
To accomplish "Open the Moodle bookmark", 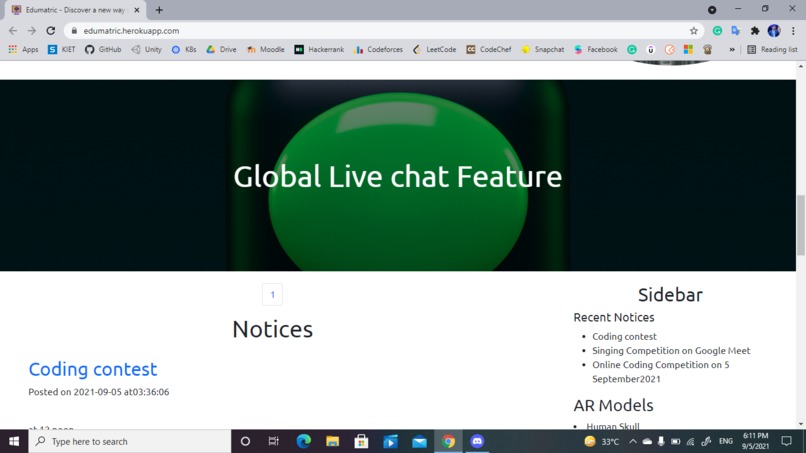I will coord(265,49).
